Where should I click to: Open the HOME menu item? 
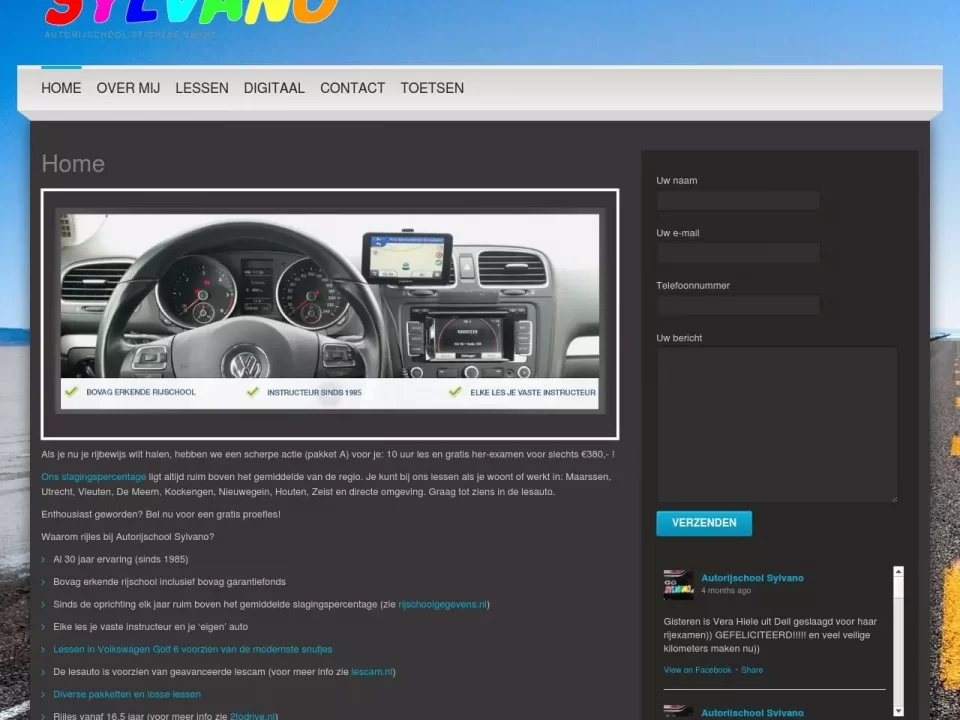coord(61,88)
